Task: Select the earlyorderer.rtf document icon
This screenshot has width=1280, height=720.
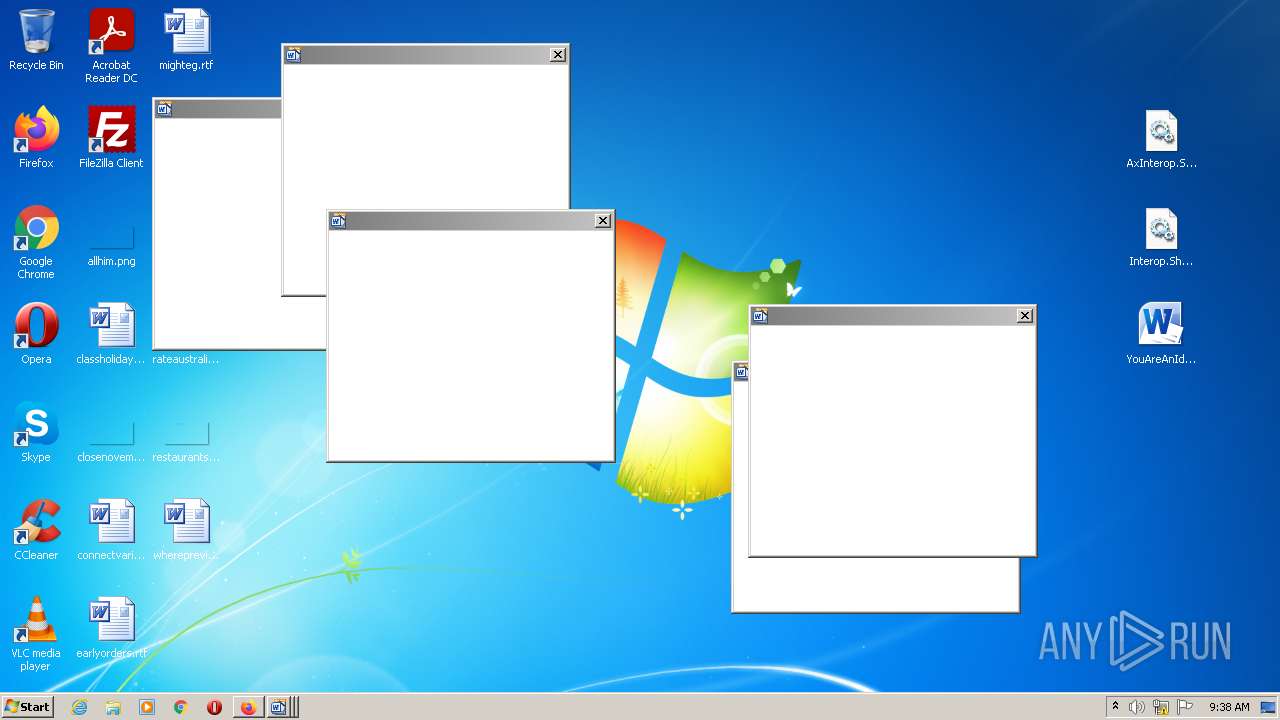Action: point(111,628)
